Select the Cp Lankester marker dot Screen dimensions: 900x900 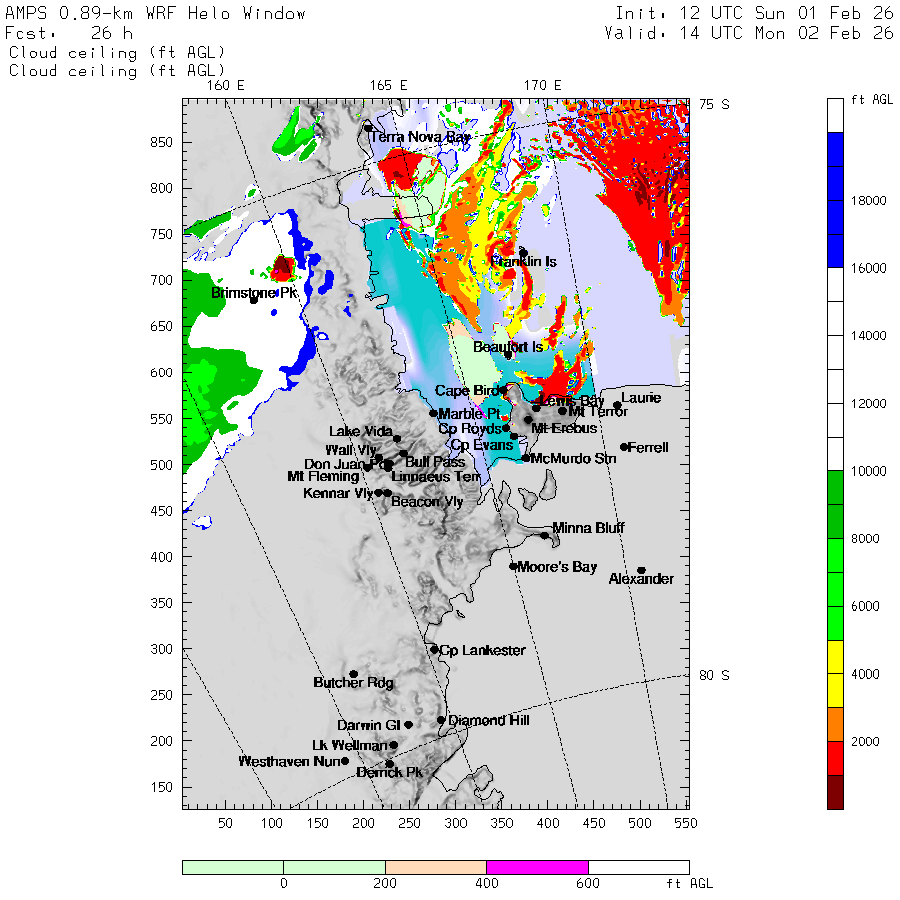click(x=434, y=650)
